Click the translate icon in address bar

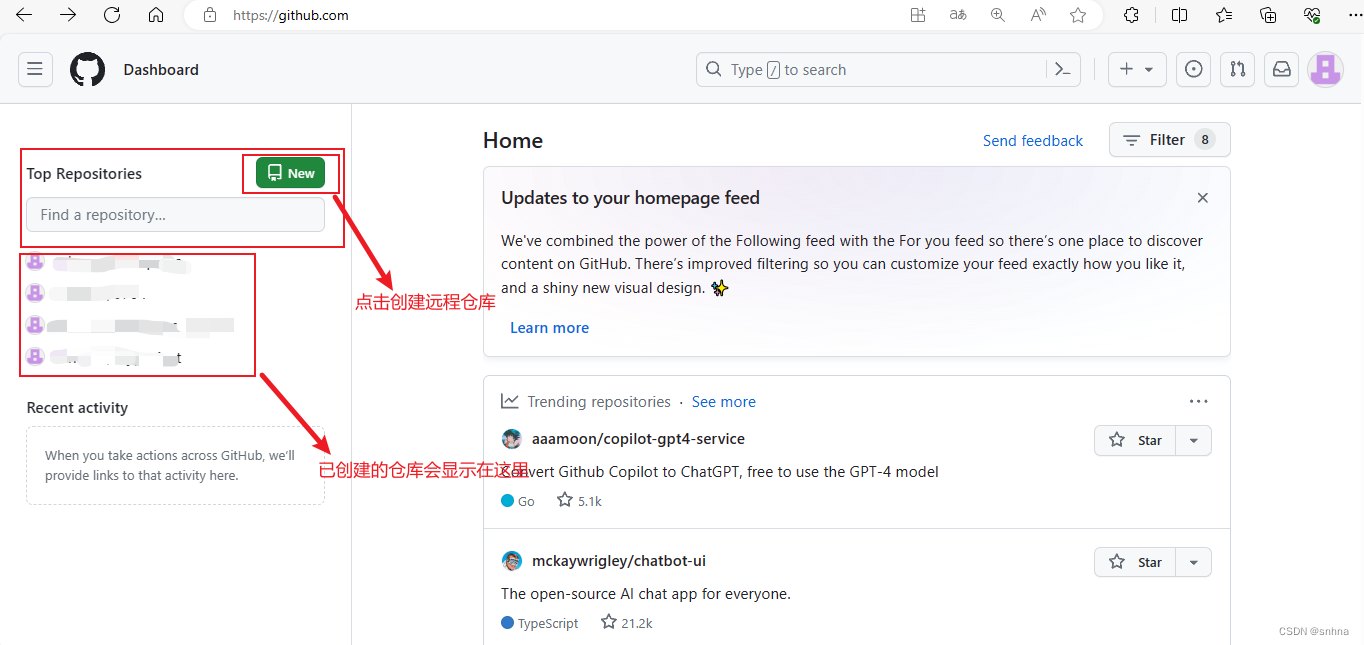958,15
